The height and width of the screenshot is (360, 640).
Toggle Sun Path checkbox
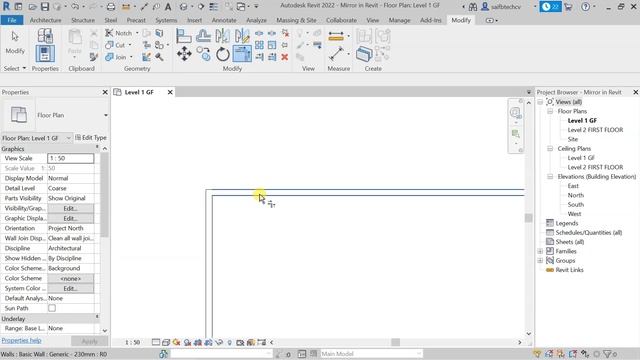pyautogui.click(x=52, y=308)
